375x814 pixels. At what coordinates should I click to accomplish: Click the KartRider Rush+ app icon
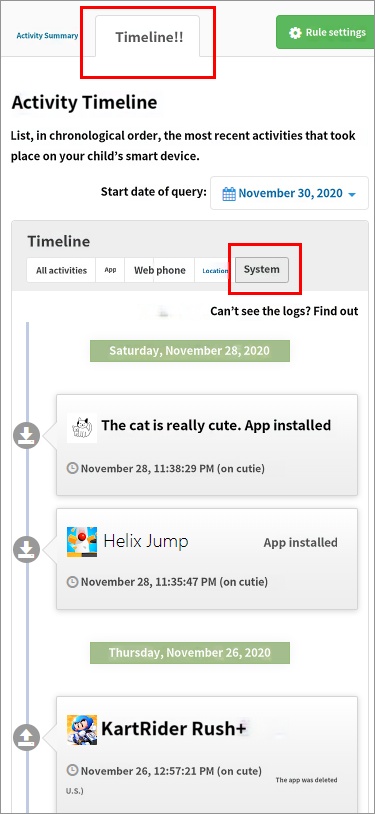coord(82,730)
